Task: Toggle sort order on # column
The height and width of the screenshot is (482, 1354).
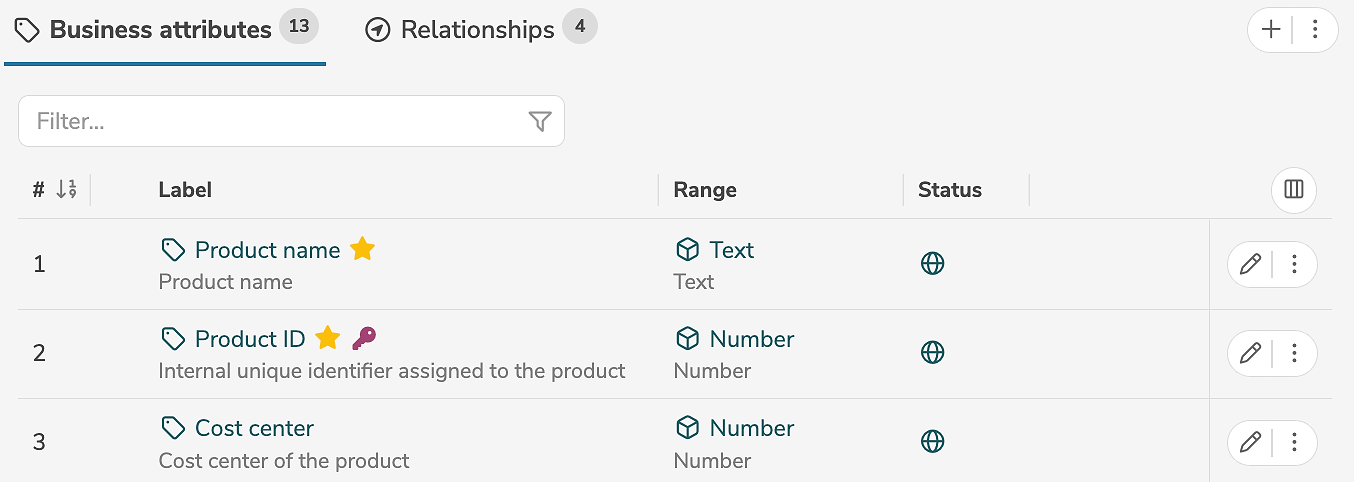Action: tap(66, 189)
